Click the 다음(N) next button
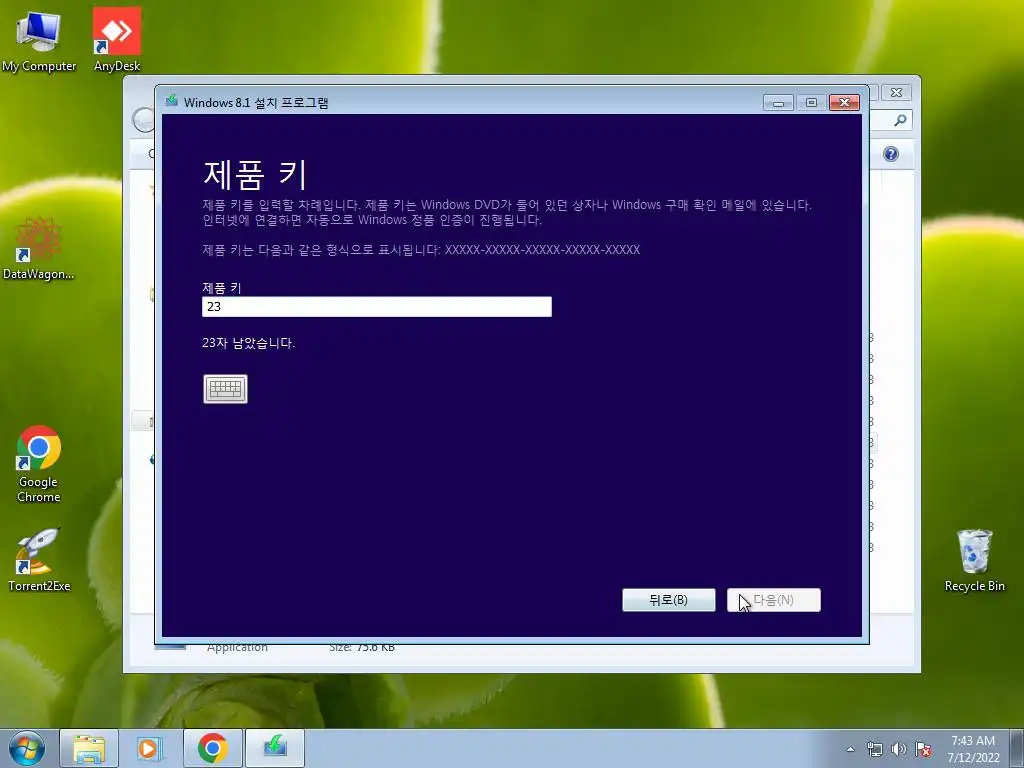1024x768 pixels. pyautogui.click(x=774, y=600)
